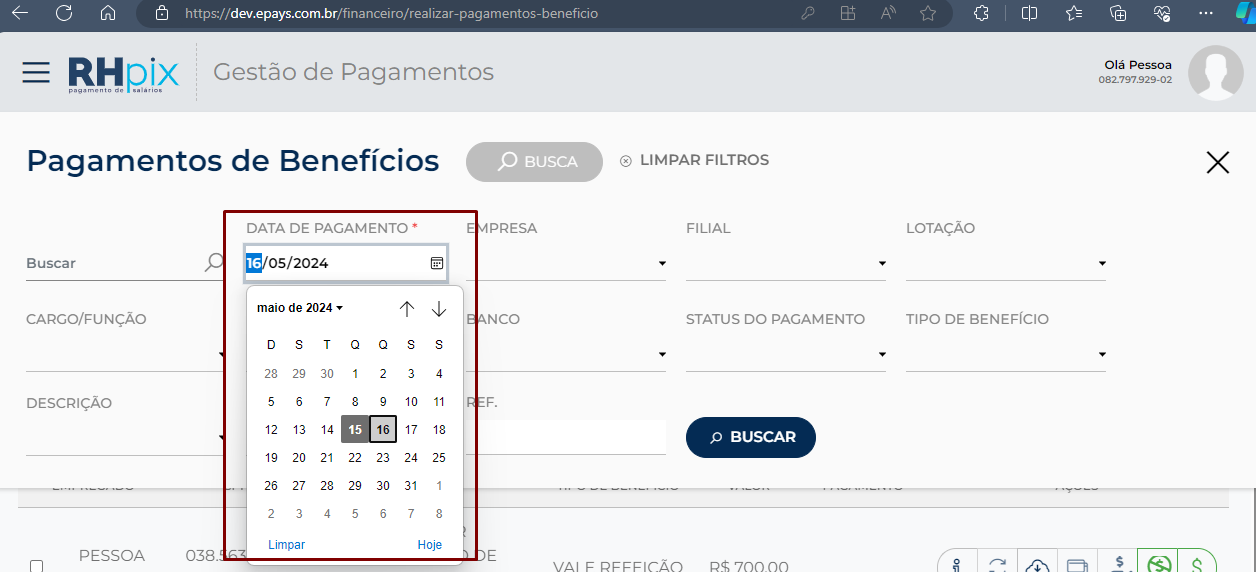The image size is (1256, 572).
Task: Open the 'maio de 2024' month selector
Action: [x=300, y=308]
